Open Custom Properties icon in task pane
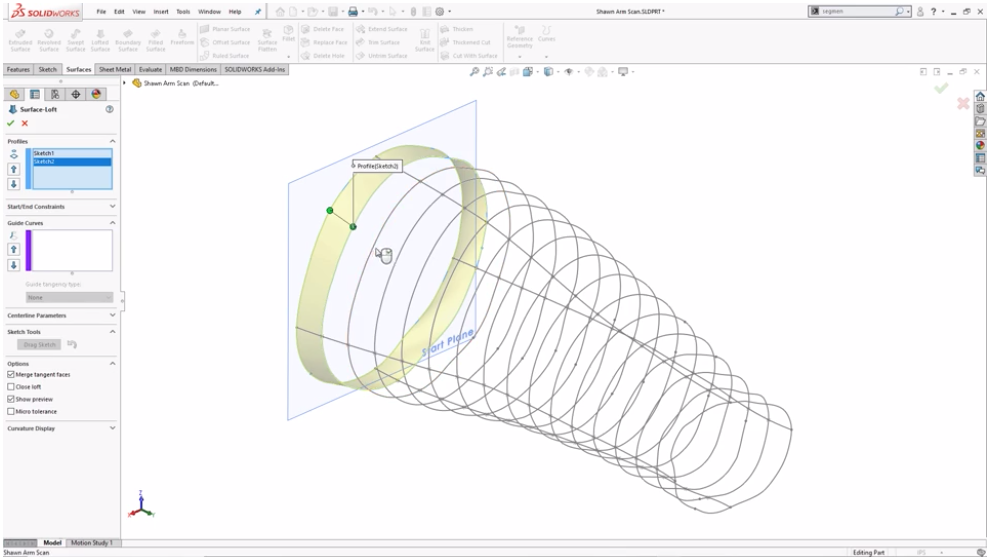 click(980, 158)
